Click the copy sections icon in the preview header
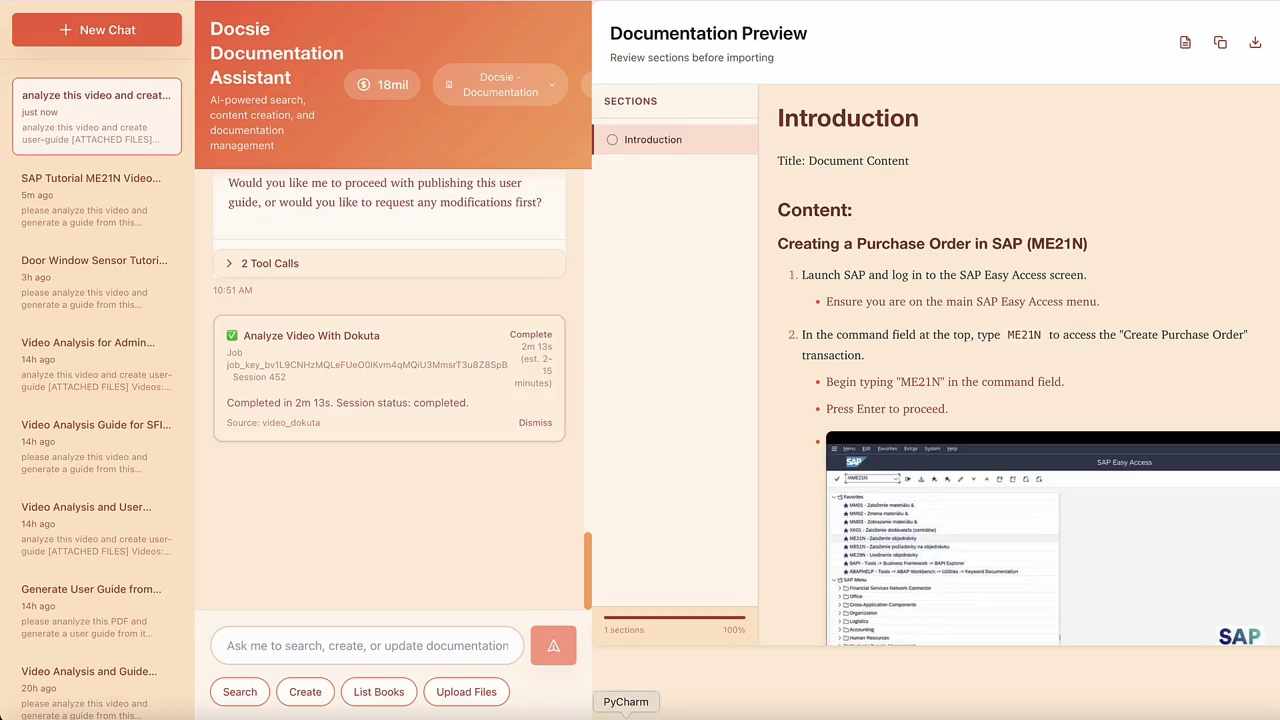 click(x=1220, y=42)
